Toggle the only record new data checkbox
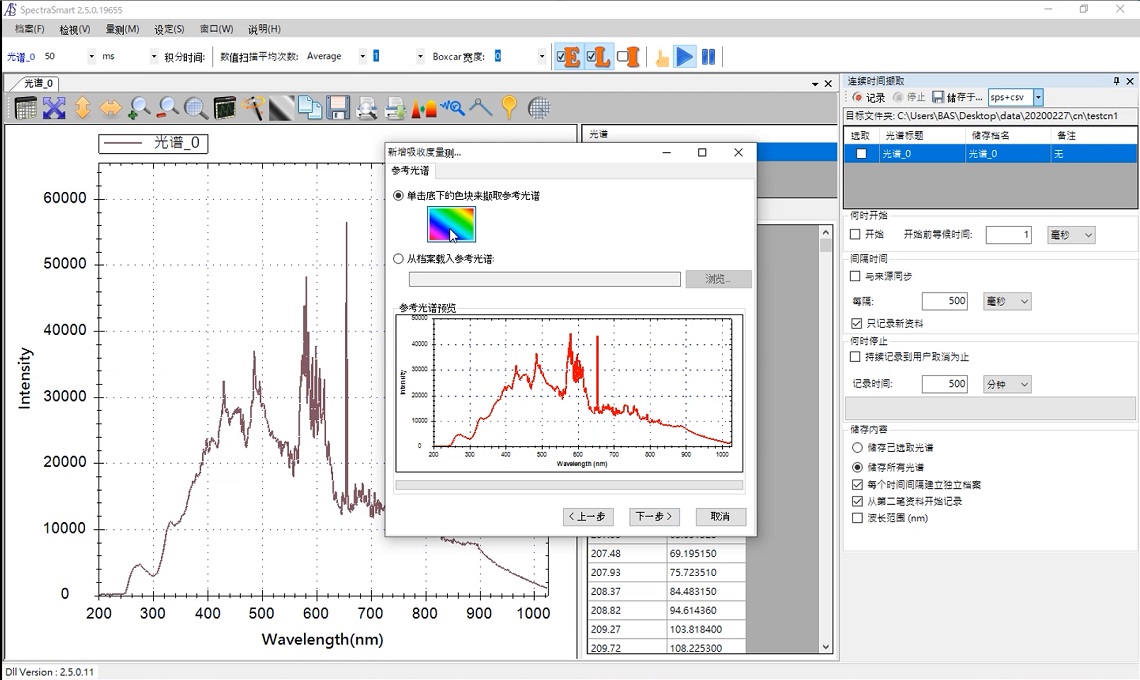Image resolution: width=1140 pixels, height=680 pixels. click(856, 323)
